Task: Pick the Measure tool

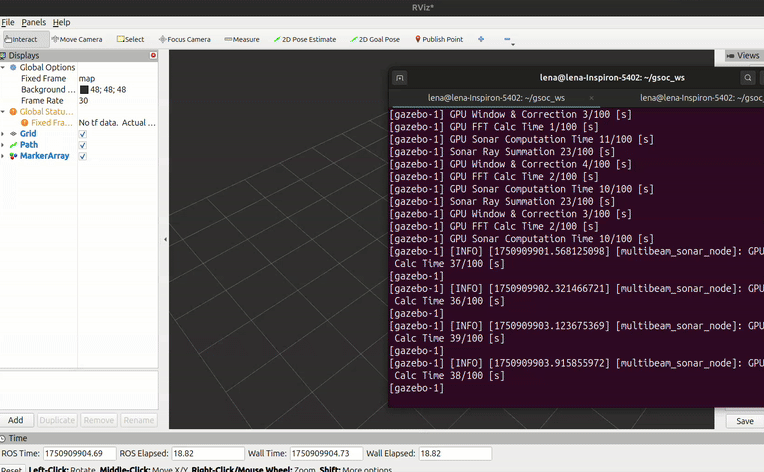Action: pos(242,39)
